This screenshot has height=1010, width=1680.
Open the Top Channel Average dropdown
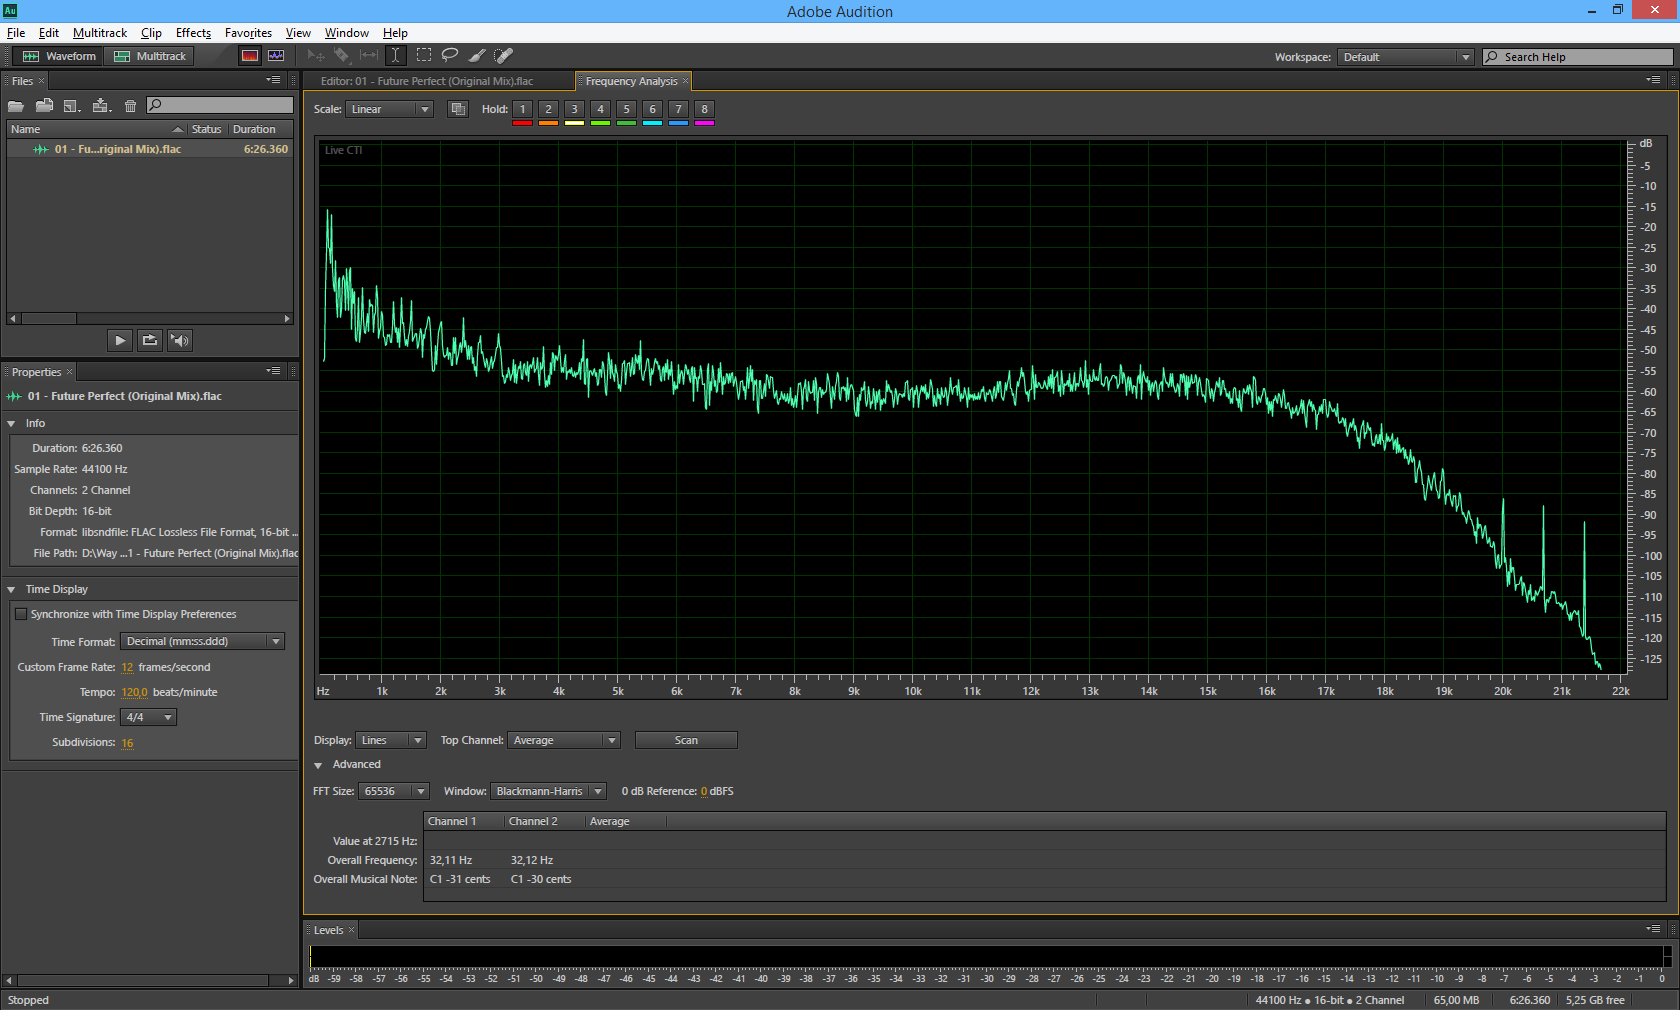coord(564,740)
